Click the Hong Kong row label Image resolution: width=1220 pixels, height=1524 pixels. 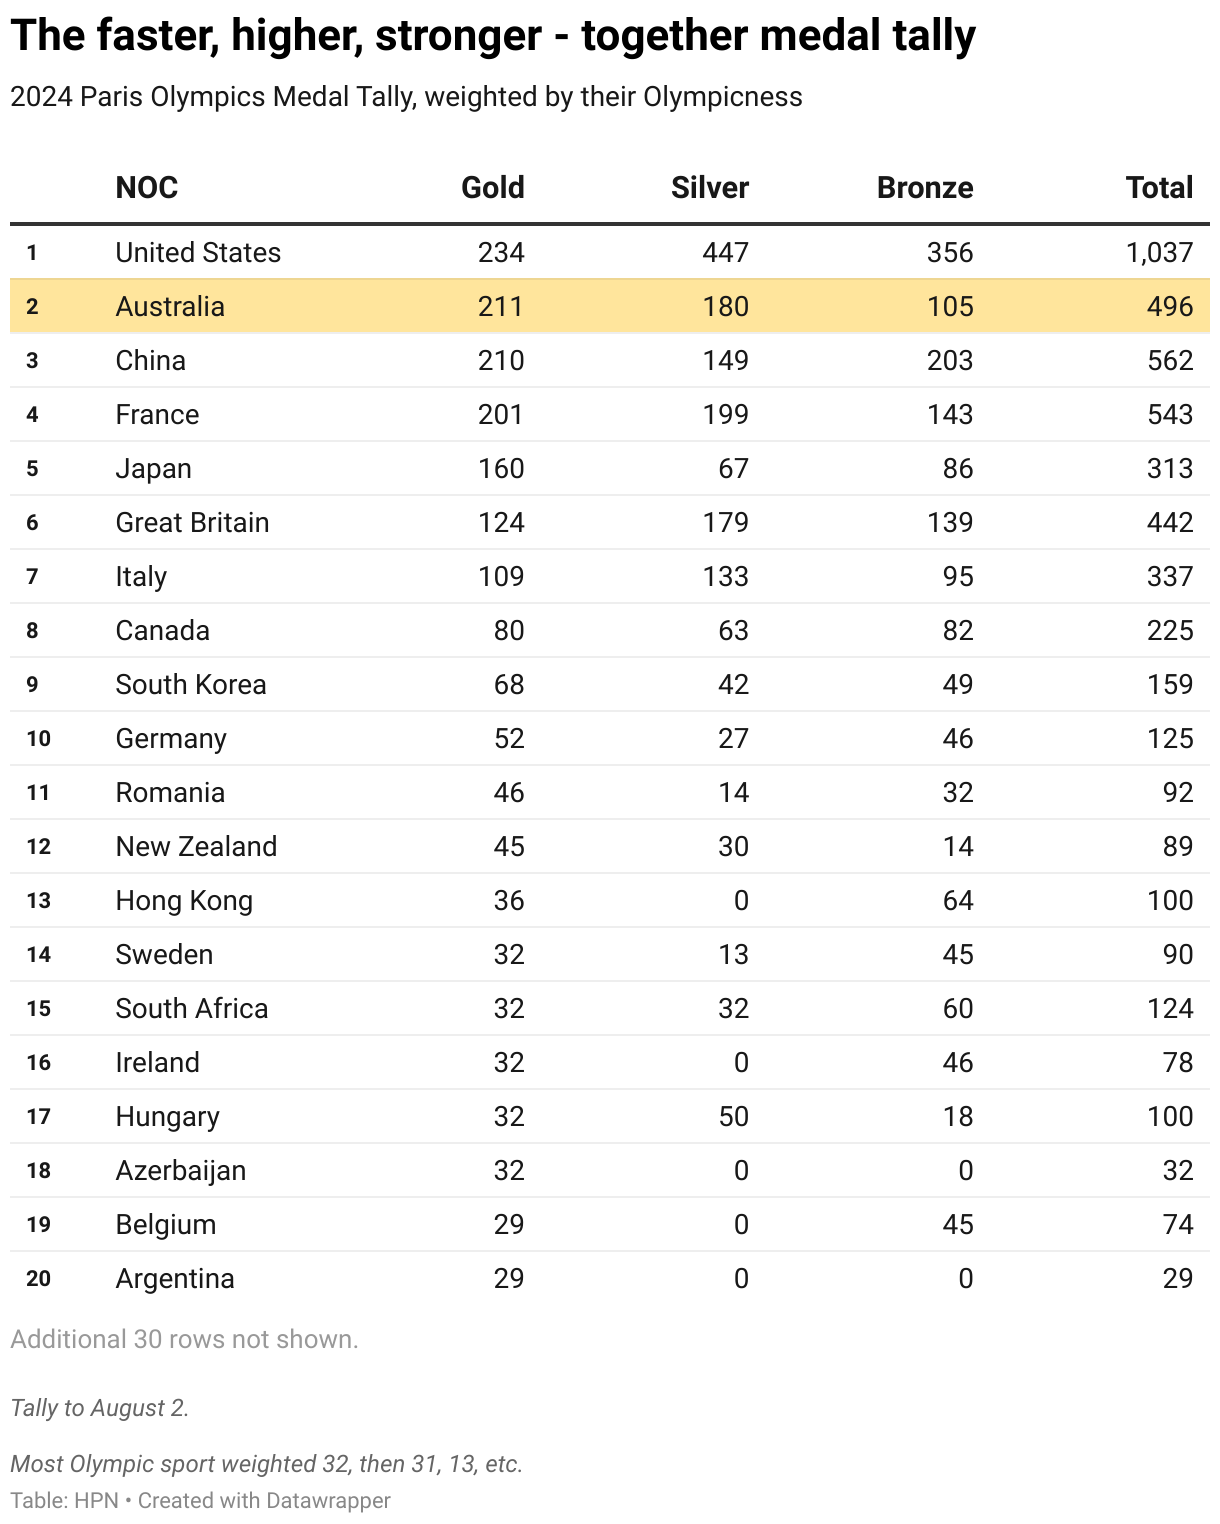(184, 901)
